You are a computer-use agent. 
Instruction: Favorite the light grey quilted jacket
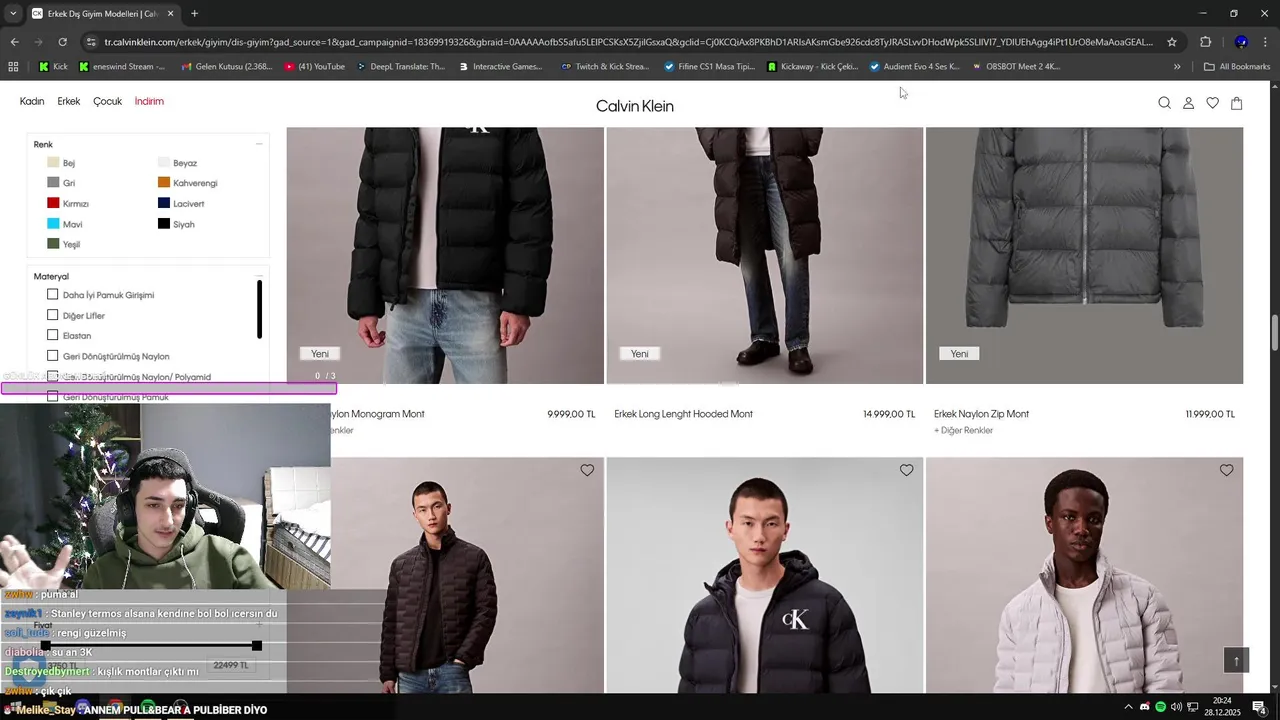[x=1226, y=470]
